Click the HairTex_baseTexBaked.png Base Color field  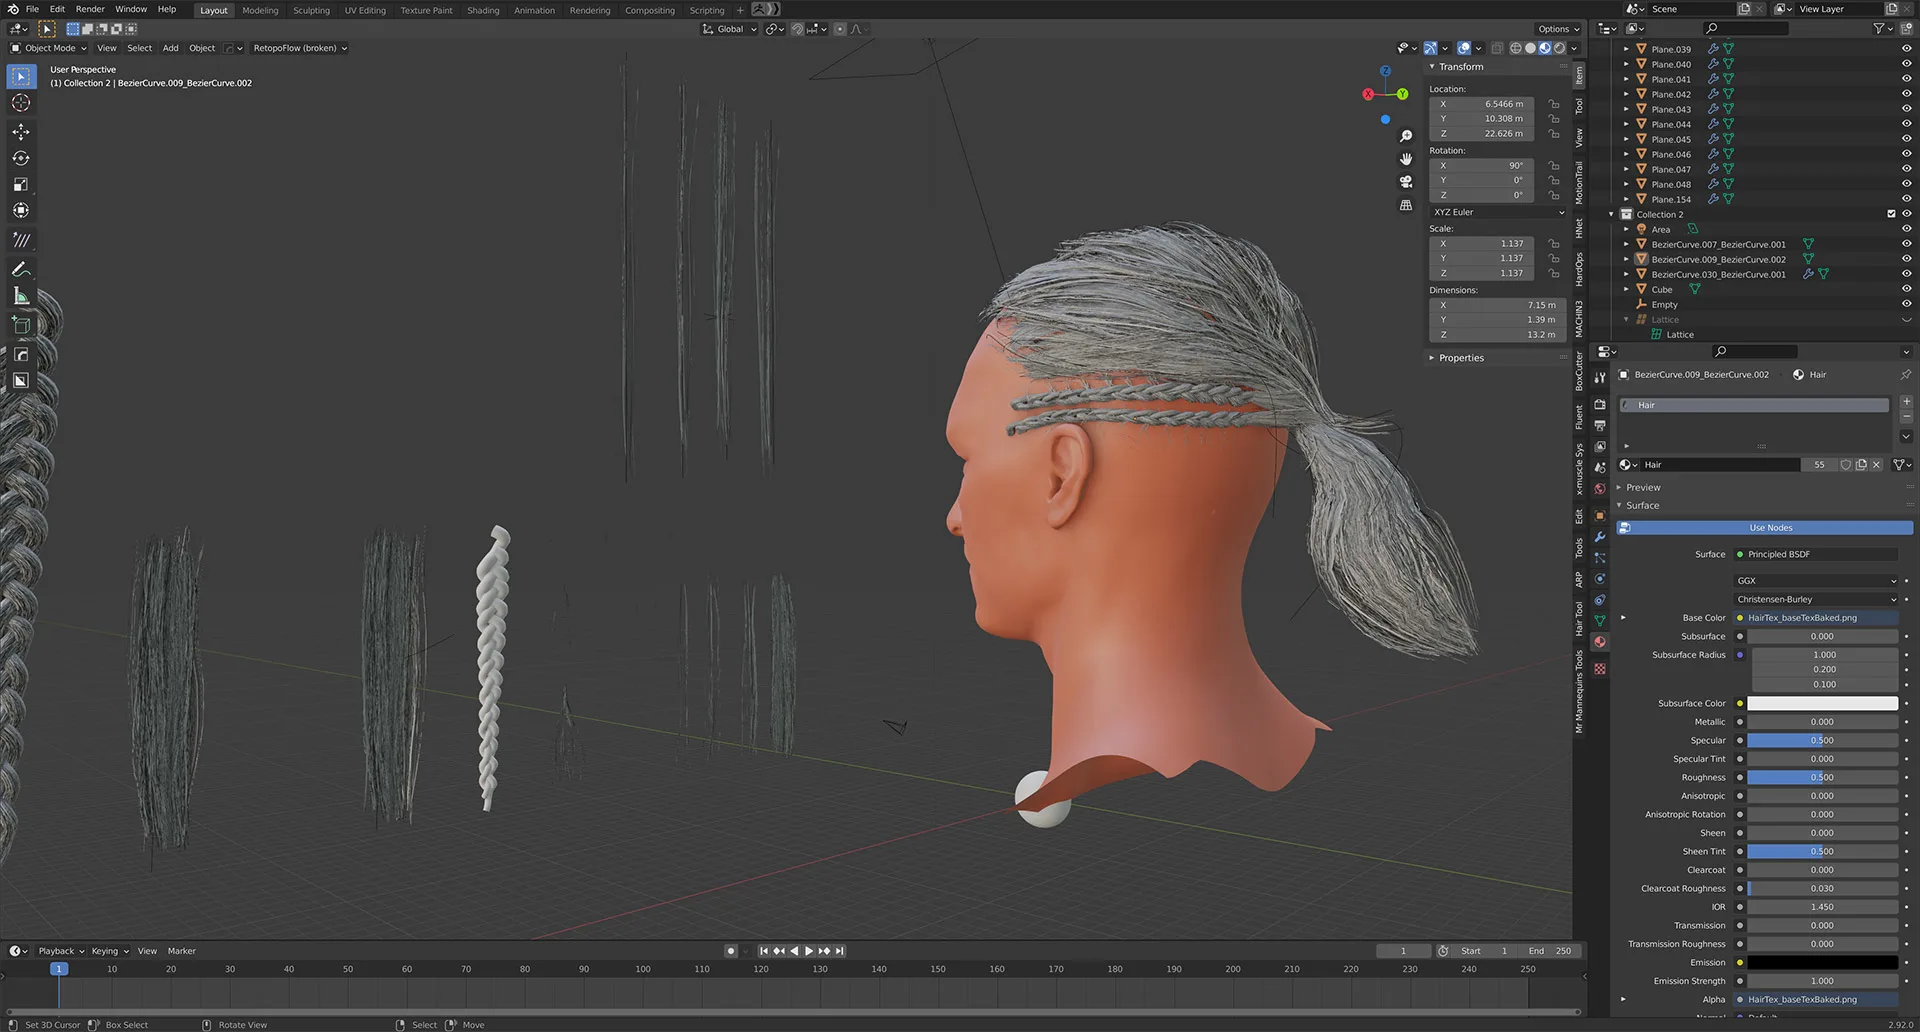click(1820, 618)
